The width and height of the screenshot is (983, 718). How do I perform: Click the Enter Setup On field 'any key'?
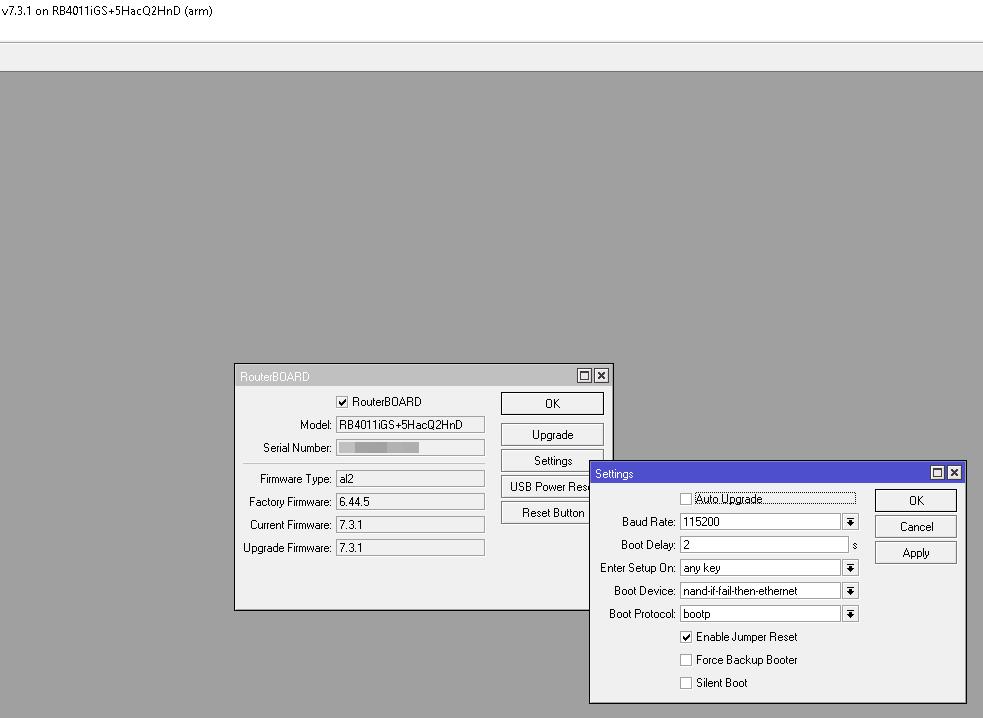coord(760,568)
